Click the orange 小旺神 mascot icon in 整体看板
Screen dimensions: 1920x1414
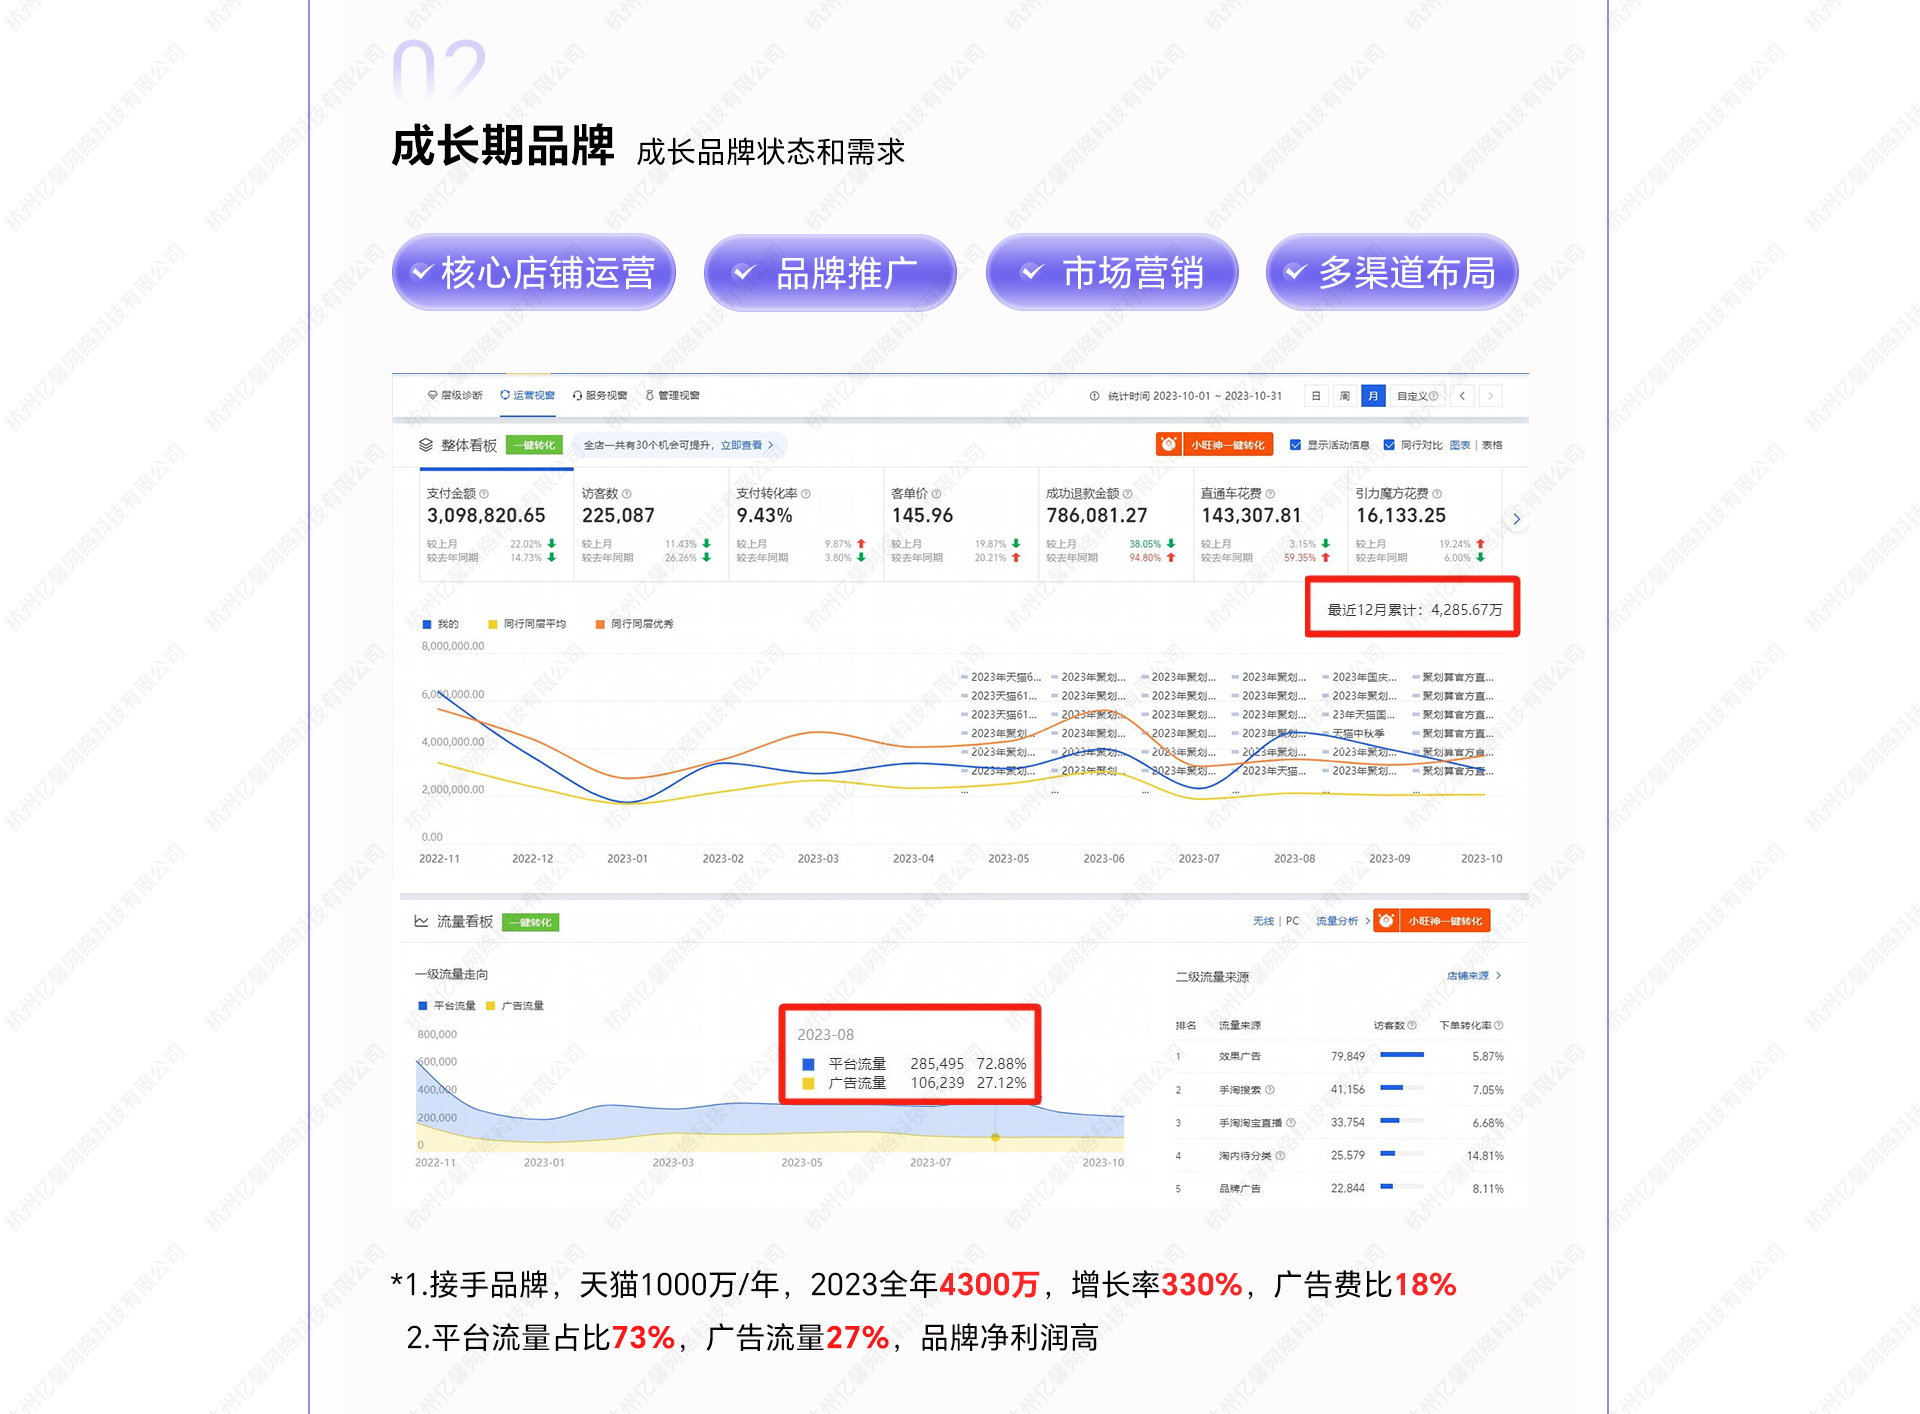pyautogui.click(x=1168, y=444)
